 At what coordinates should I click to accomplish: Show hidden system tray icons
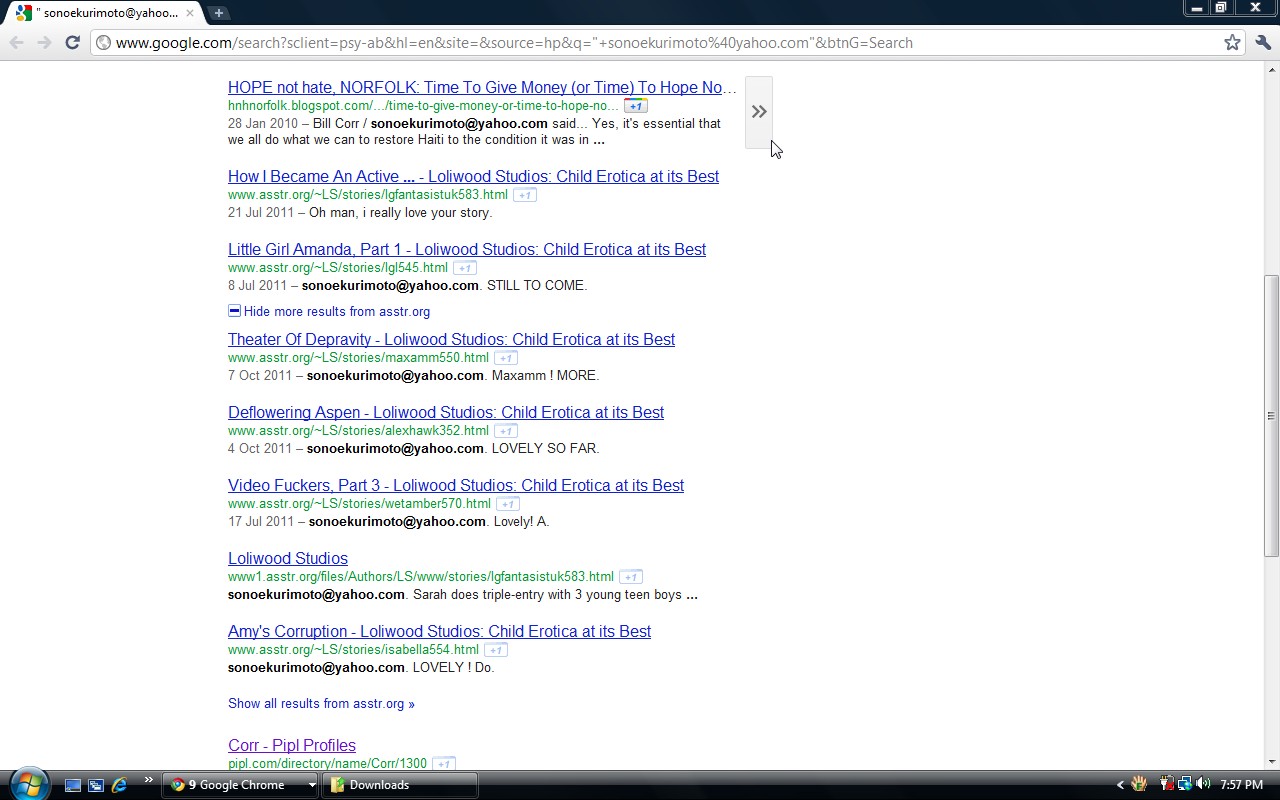[1121, 785]
